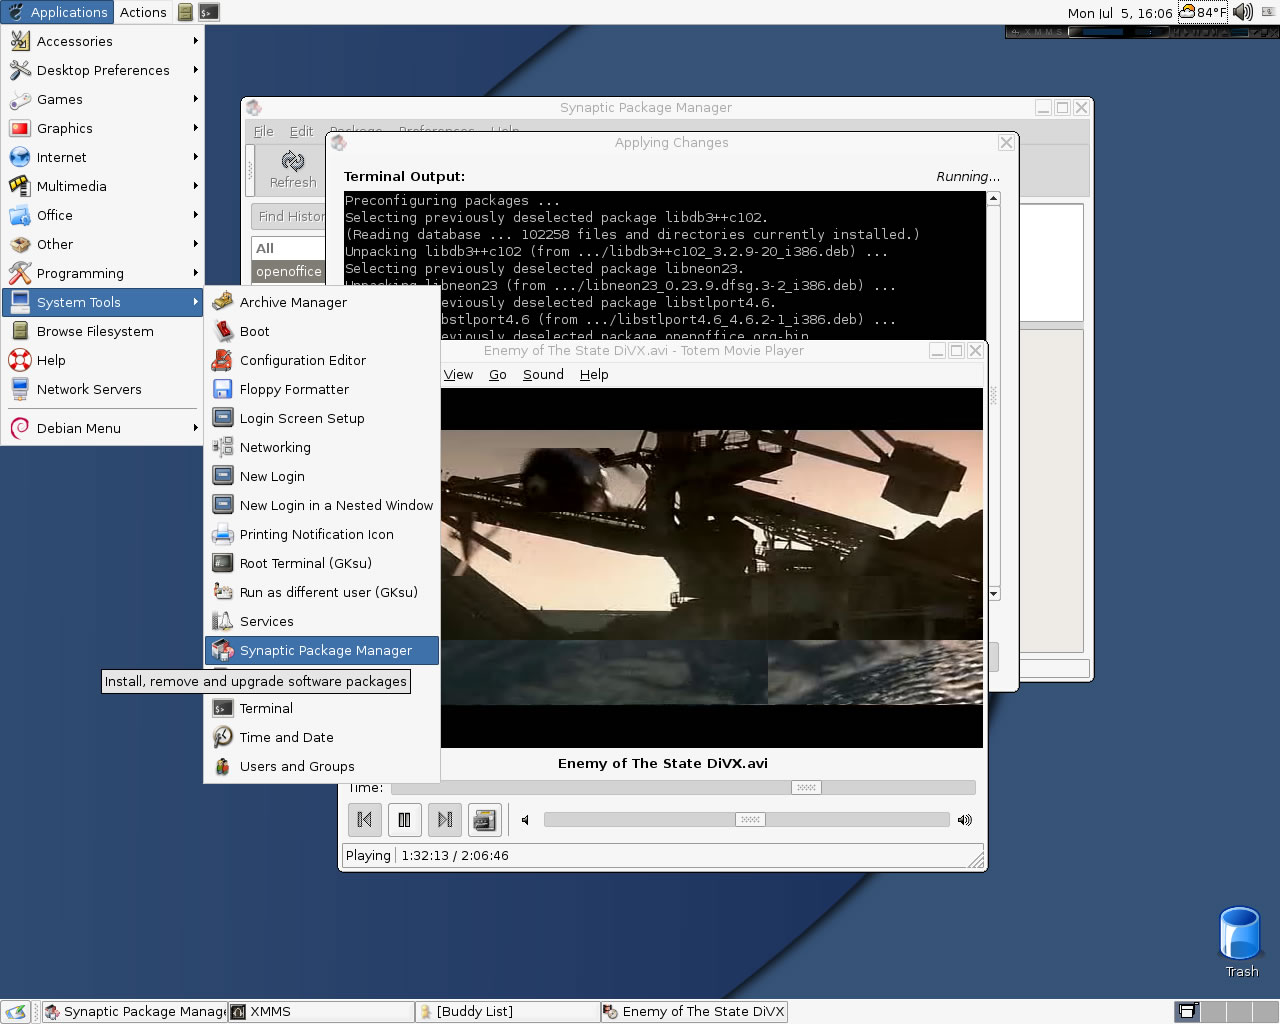Click the clock showing Mon Jul 5, 16:06

tap(1119, 13)
